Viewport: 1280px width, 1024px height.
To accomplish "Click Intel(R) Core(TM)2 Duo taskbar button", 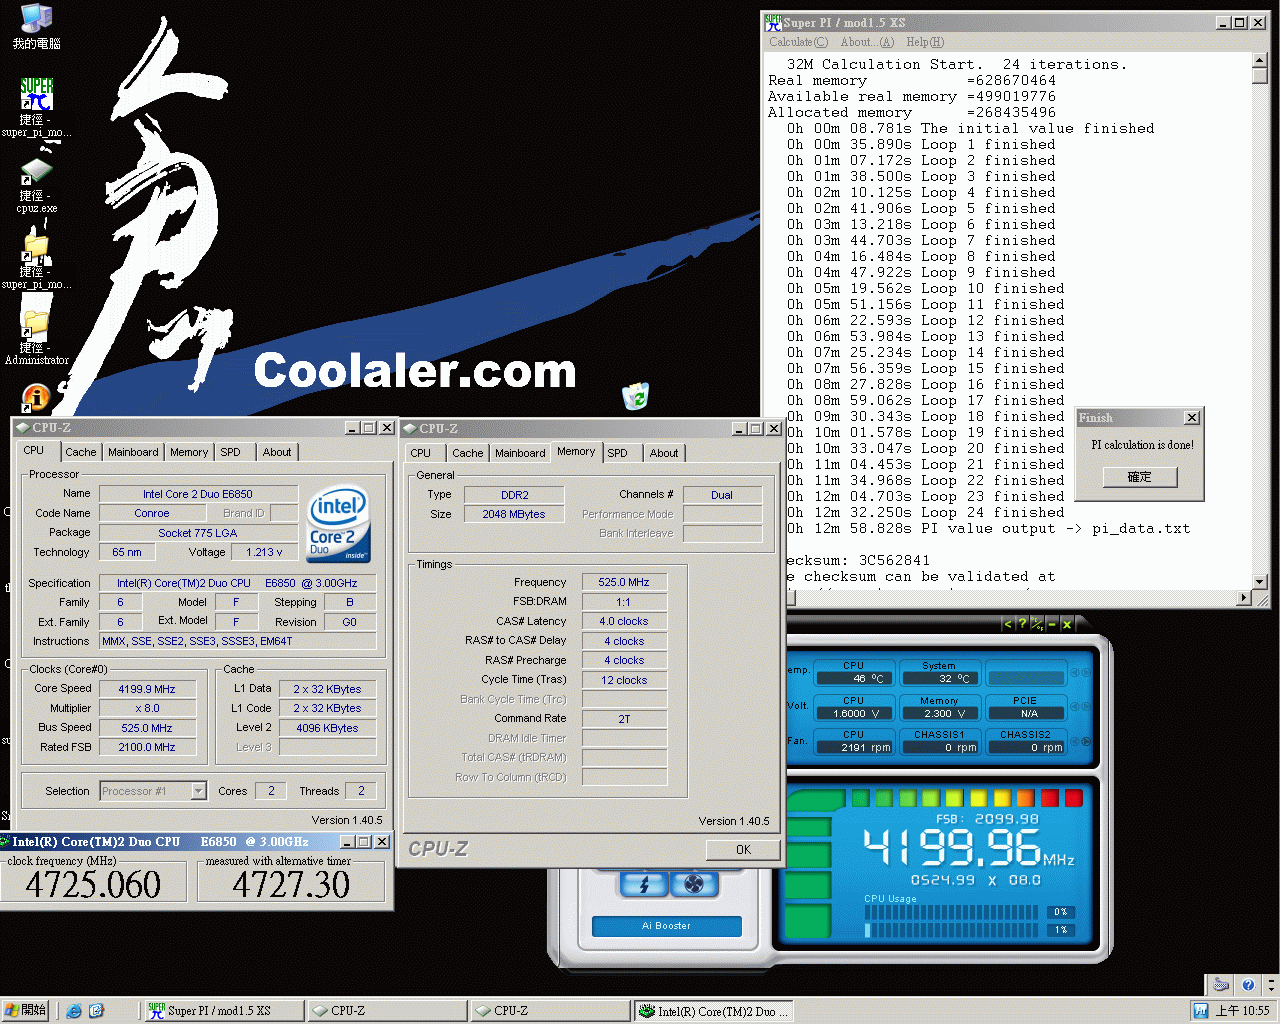I will tap(714, 1011).
